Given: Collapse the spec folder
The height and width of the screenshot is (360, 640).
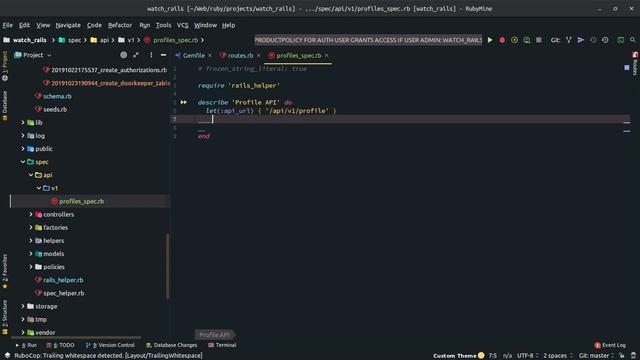Looking at the screenshot, I should click(23, 162).
